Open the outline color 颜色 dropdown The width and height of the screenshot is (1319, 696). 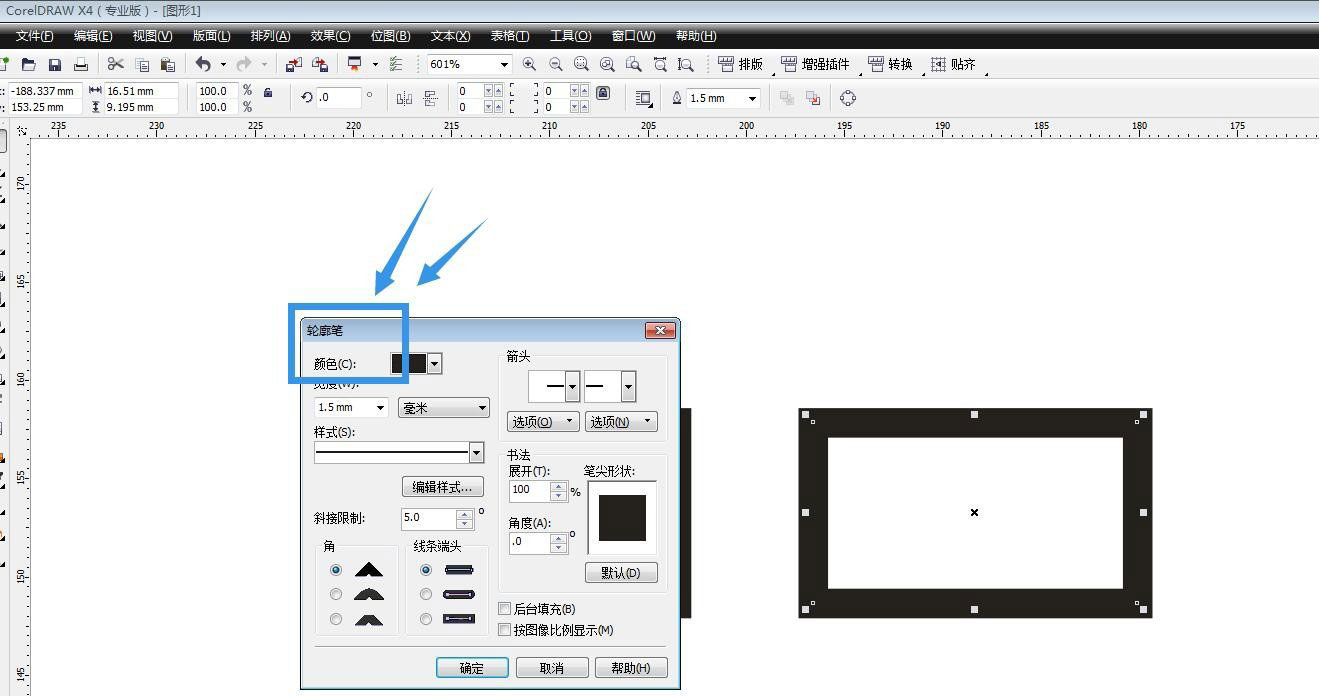pyautogui.click(x=434, y=364)
